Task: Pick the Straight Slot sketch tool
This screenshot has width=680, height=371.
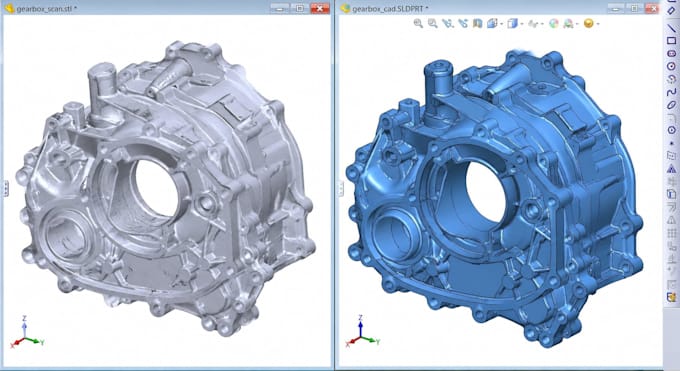Action: pyautogui.click(x=671, y=53)
